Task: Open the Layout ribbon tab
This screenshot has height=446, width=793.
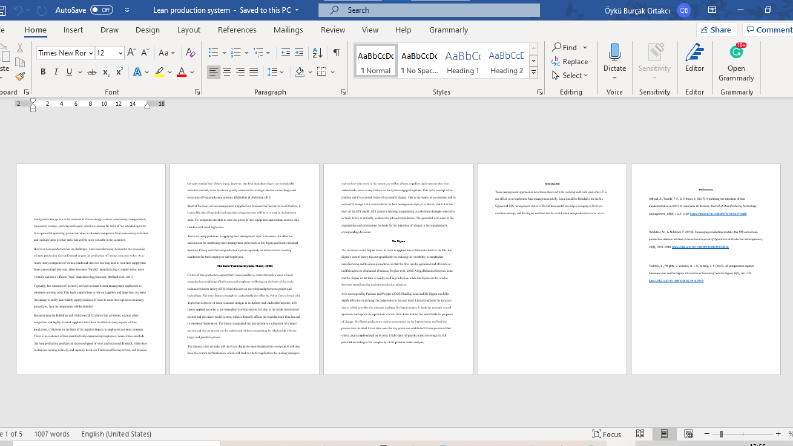Action: click(189, 30)
